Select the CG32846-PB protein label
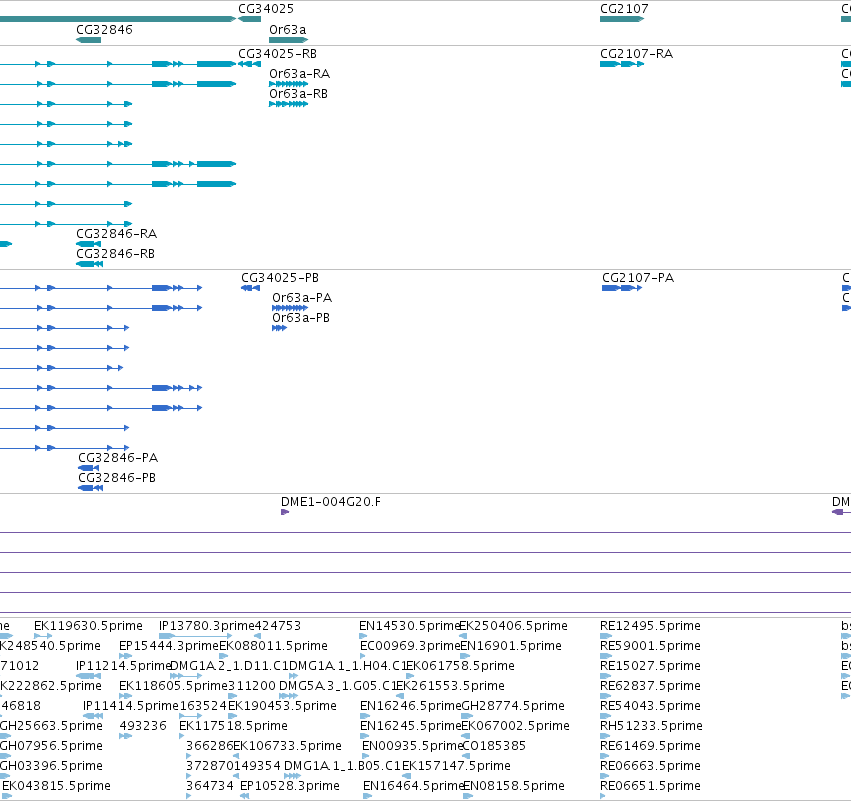Image resolution: width=851 pixels, height=801 pixels. tap(117, 478)
